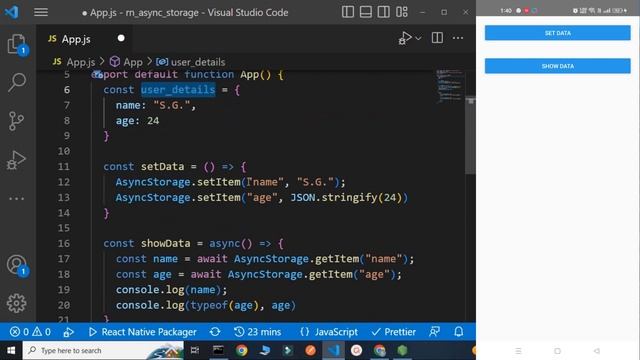Click the showData function name
Image resolution: width=640 pixels, height=360 pixels.
[165, 243]
